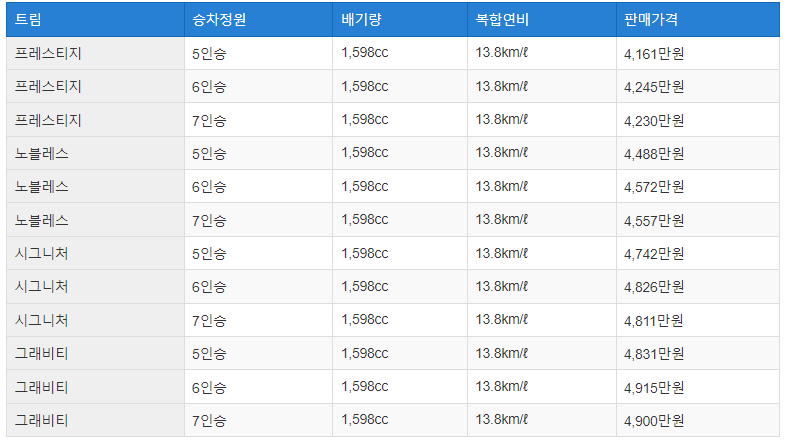The width and height of the screenshot is (787, 443).
Task: Select 7인승 in the 4,230만원 row
Action: click(x=209, y=120)
